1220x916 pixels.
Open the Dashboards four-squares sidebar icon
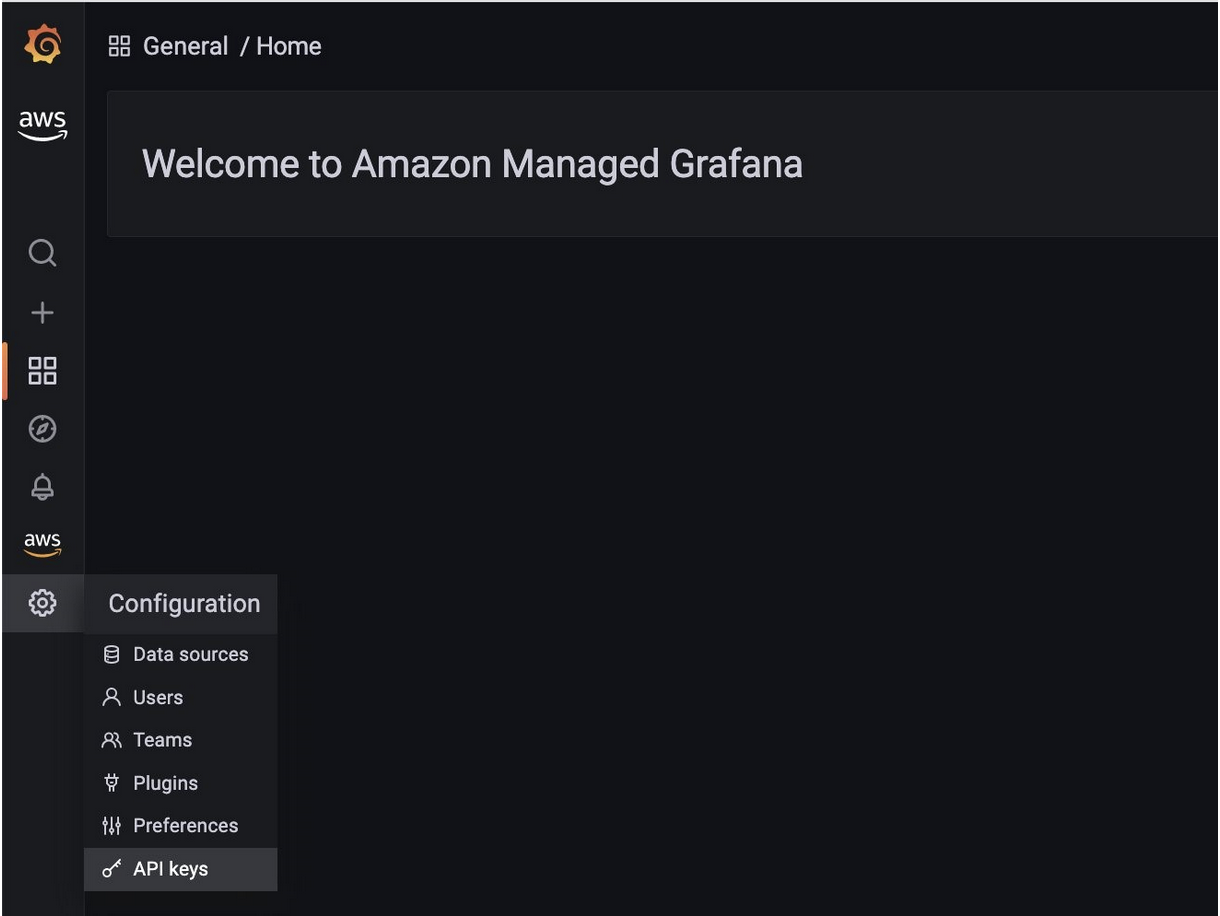tap(42, 371)
